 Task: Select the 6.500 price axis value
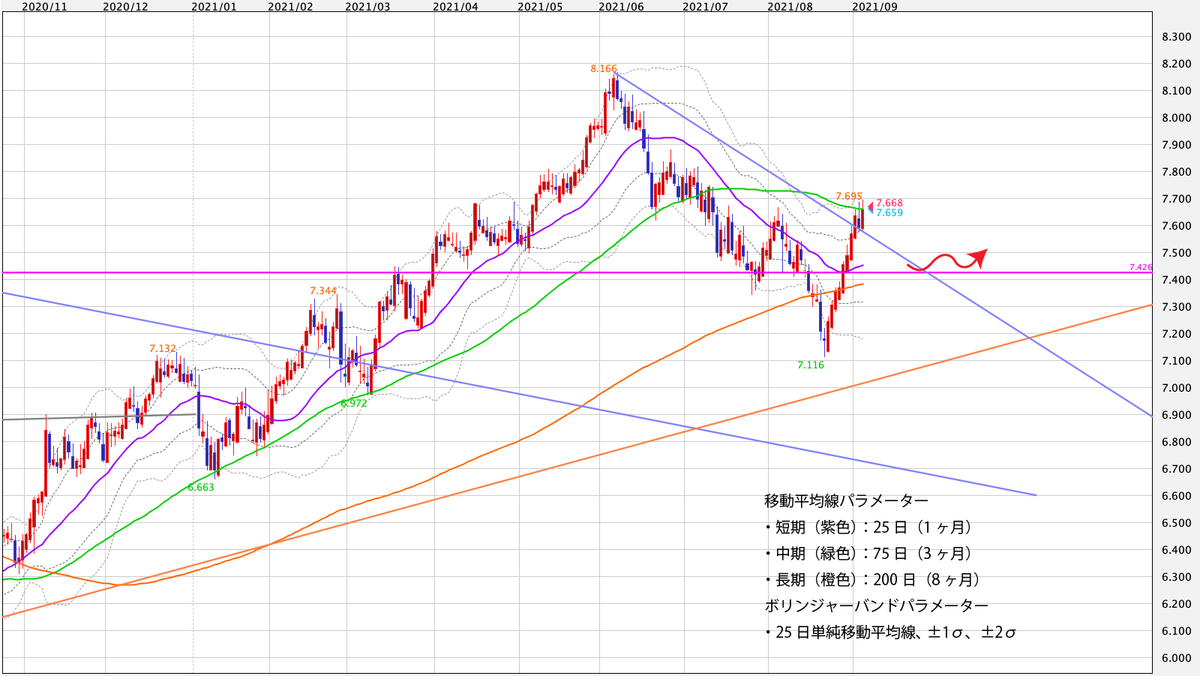(x=1176, y=523)
